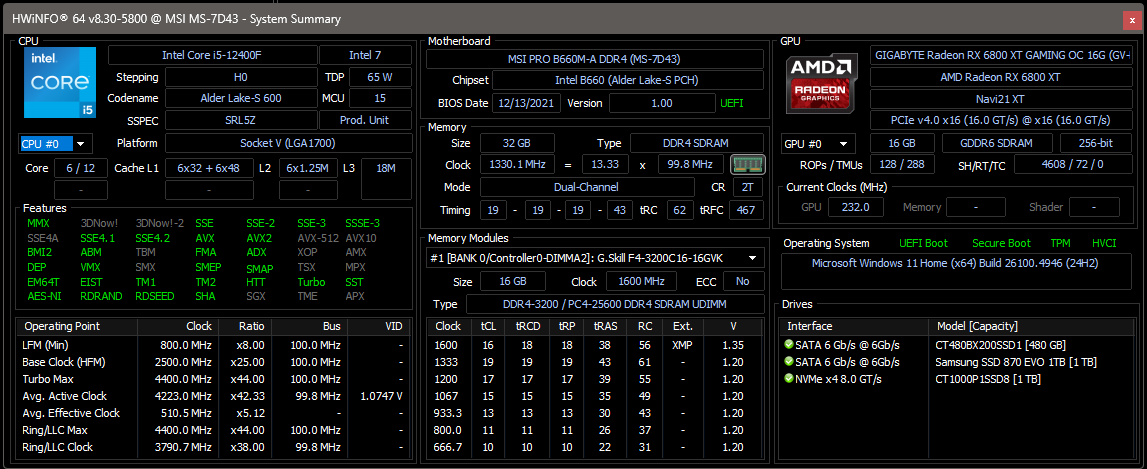Click the L3 cache 18M field
Screen dimensions: 1147x469
point(386,179)
